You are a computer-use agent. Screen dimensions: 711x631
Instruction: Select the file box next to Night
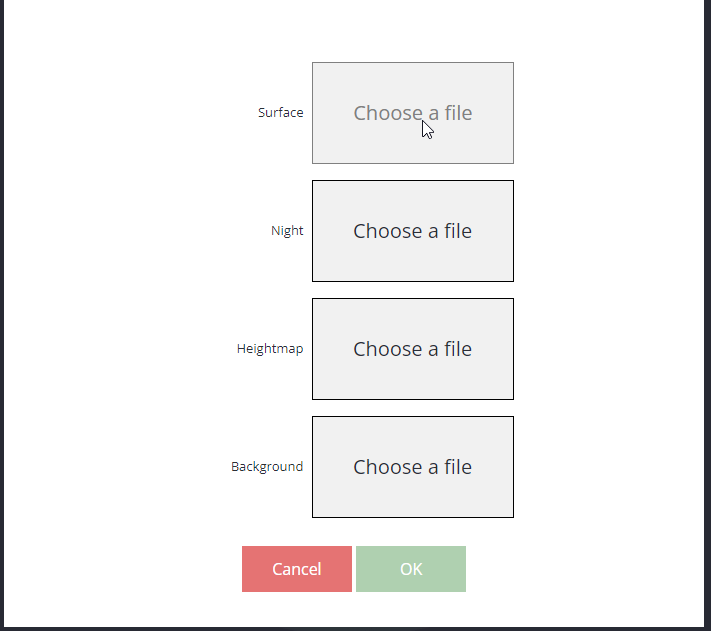(x=413, y=231)
